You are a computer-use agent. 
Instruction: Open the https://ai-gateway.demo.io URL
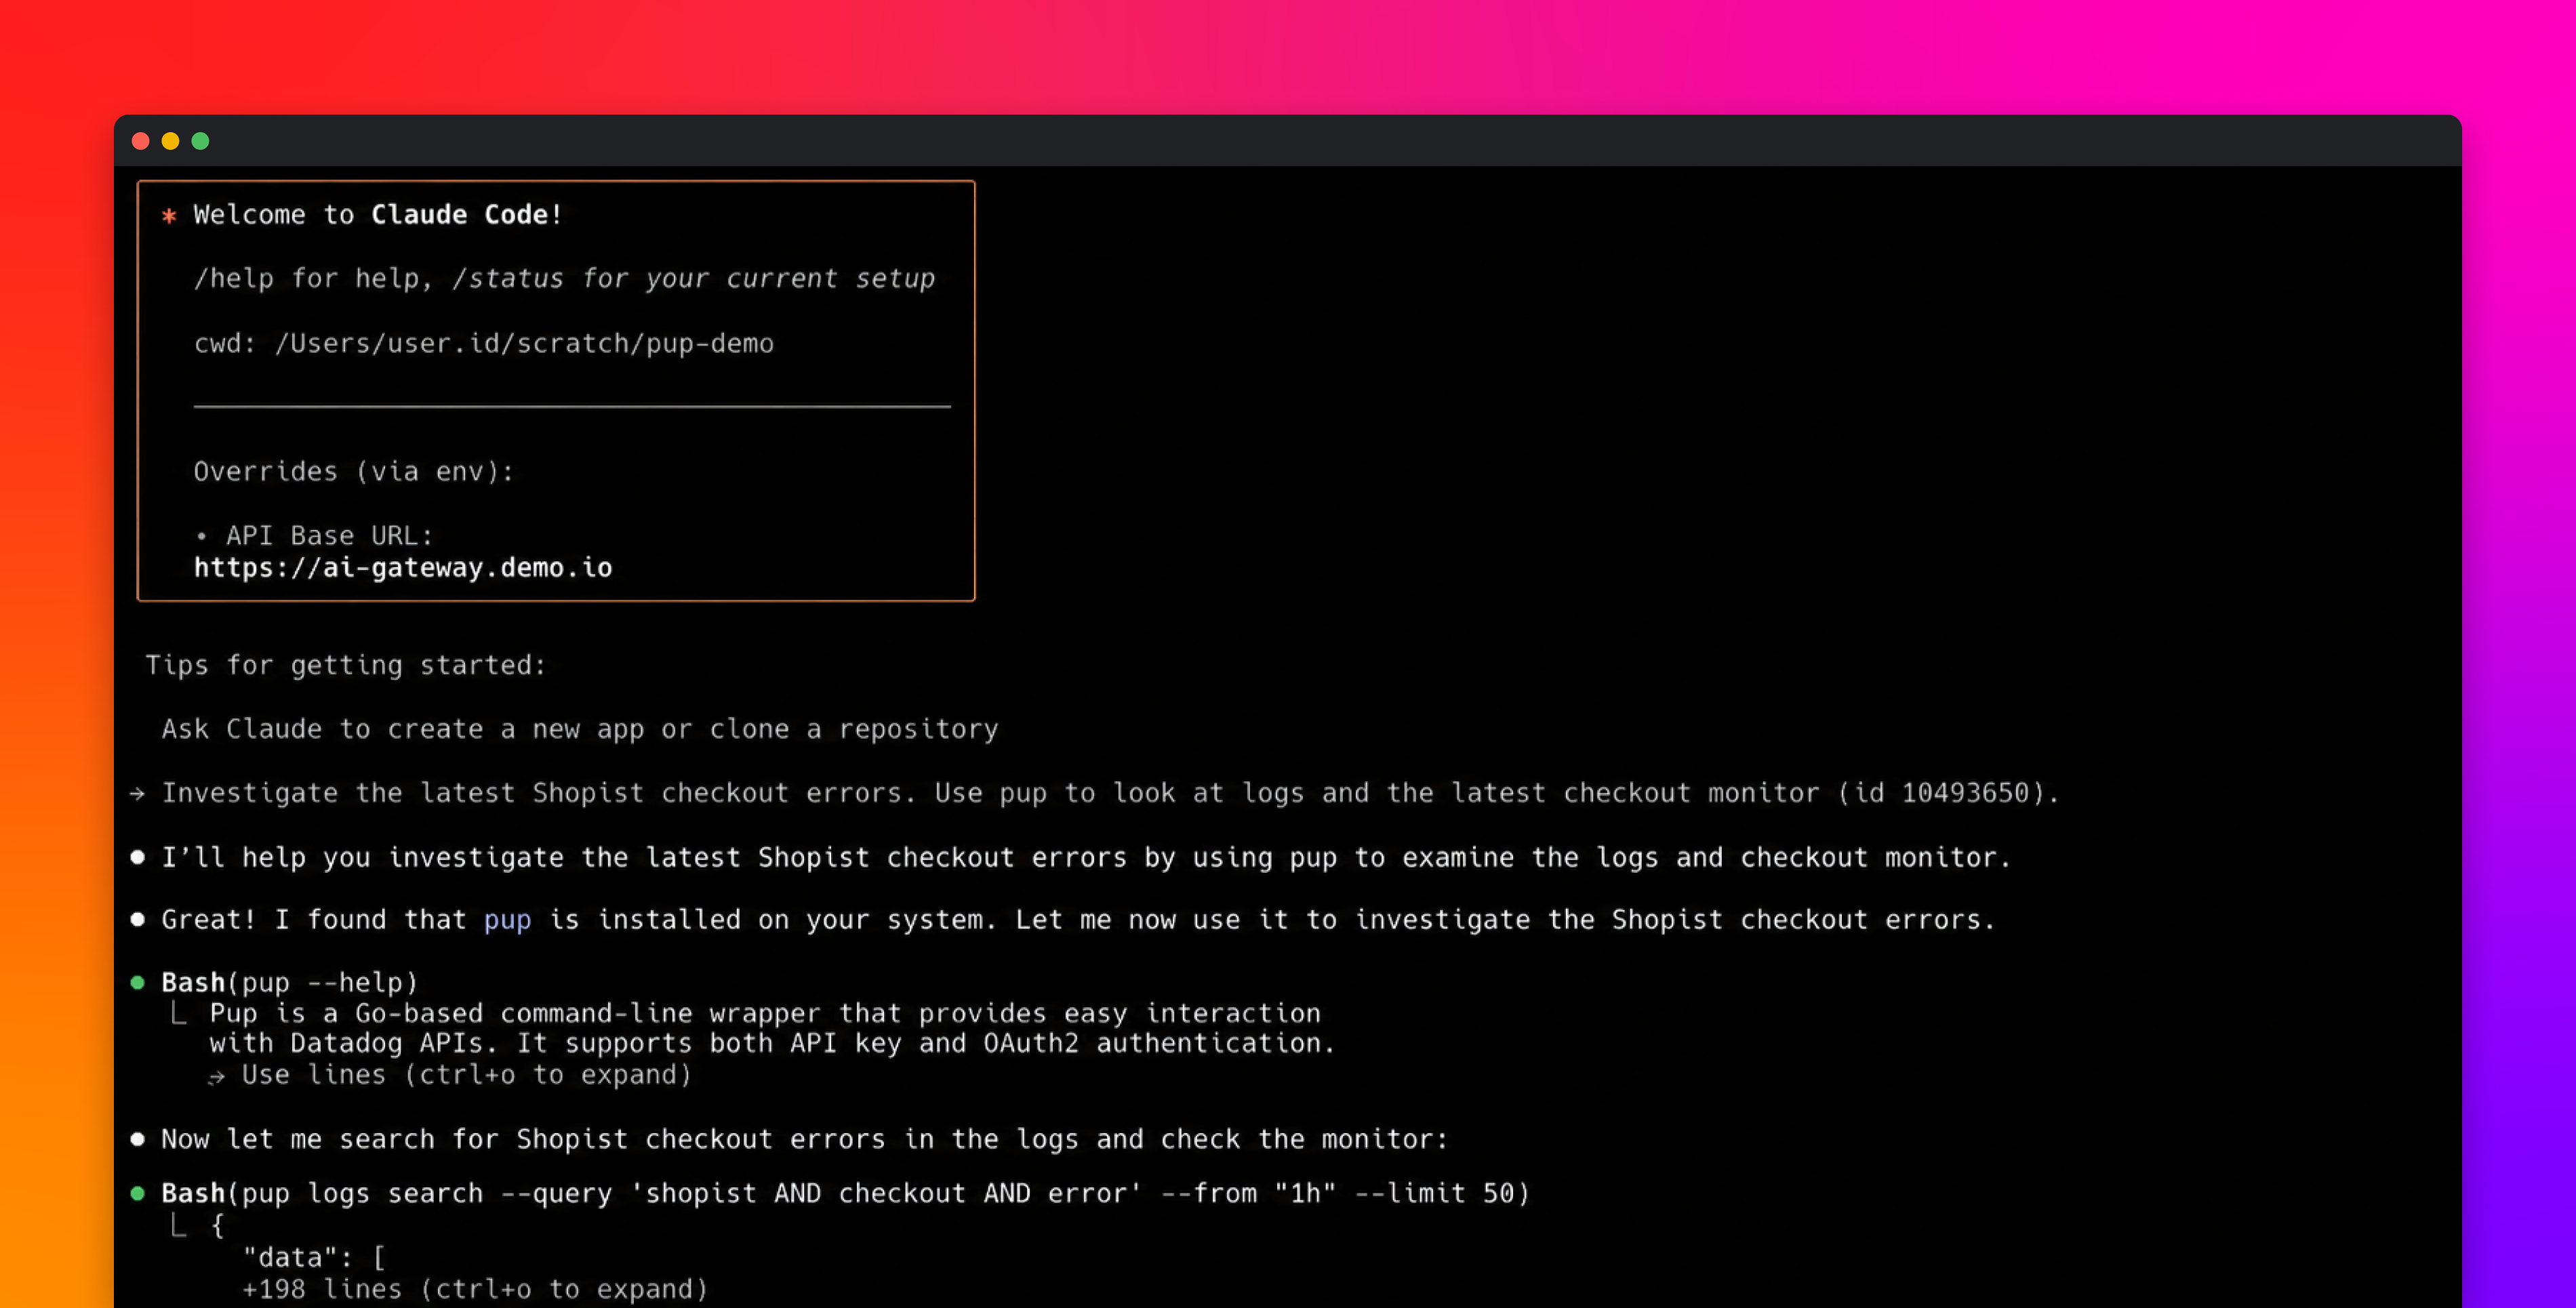tap(403, 567)
